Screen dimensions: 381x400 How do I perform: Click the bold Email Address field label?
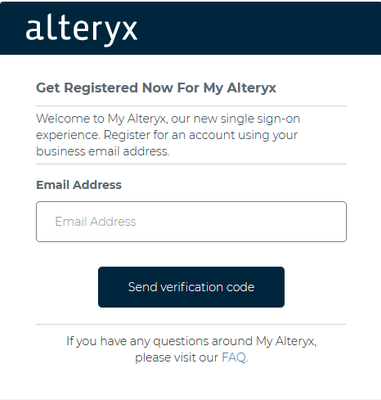[79, 185]
